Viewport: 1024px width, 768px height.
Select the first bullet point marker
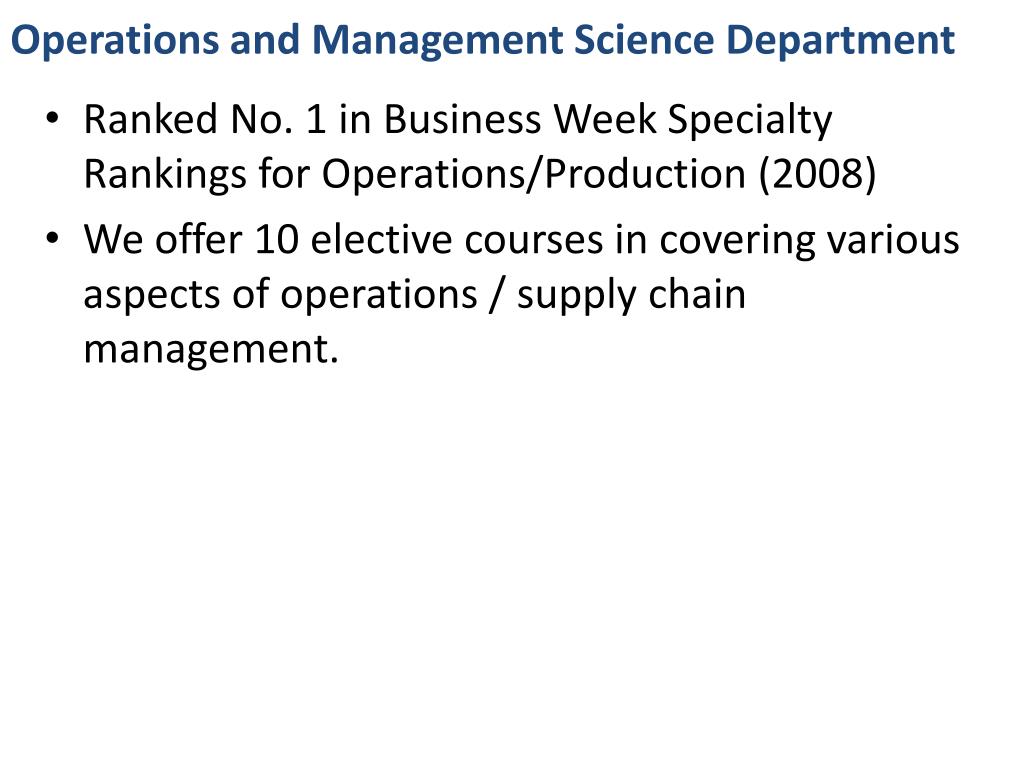tap(52, 118)
